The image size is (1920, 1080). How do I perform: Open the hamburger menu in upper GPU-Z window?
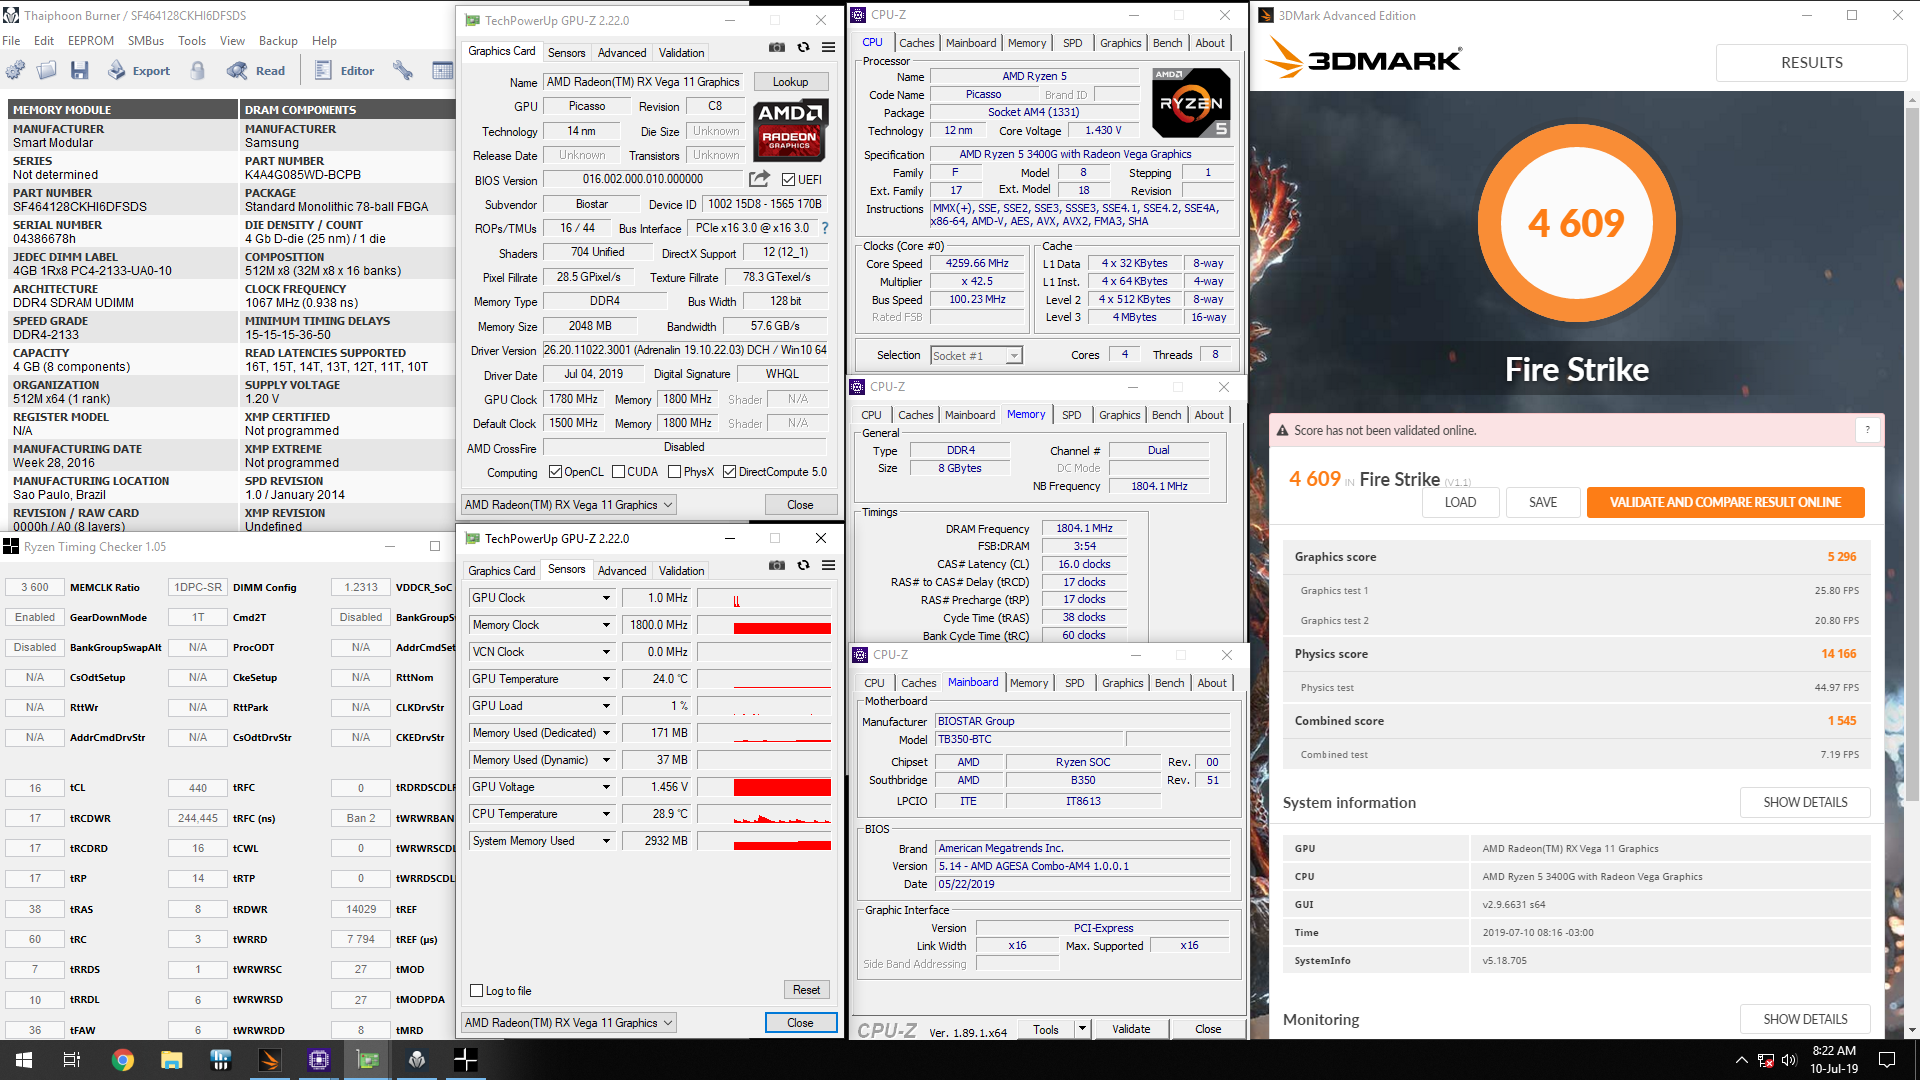pos(829,47)
